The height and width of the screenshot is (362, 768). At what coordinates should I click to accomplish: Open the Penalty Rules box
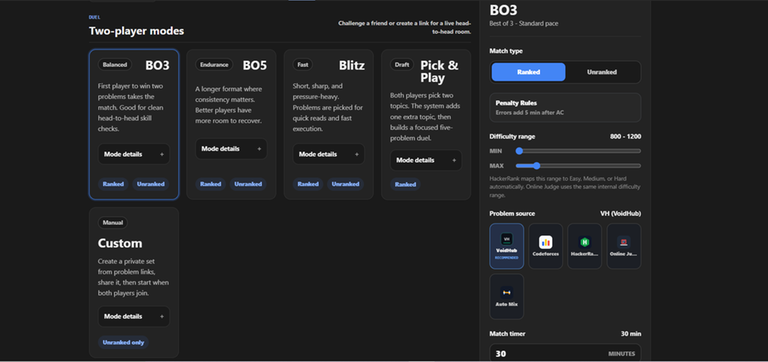click(x=565, y=107)
